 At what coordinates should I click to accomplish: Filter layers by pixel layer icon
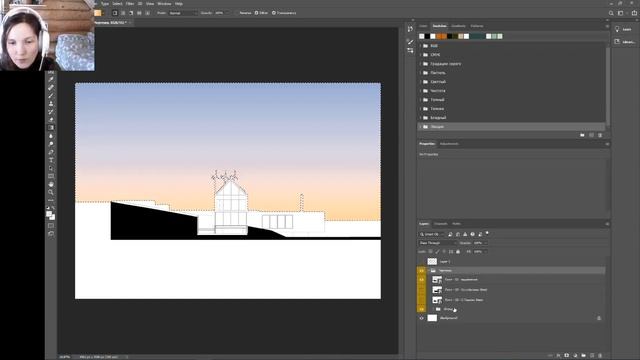tap(450, 234)
